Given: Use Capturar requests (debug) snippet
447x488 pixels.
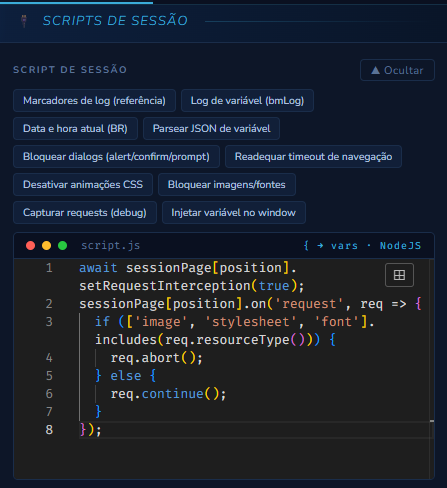Looking at the screenshot, I should click(85, 212).
